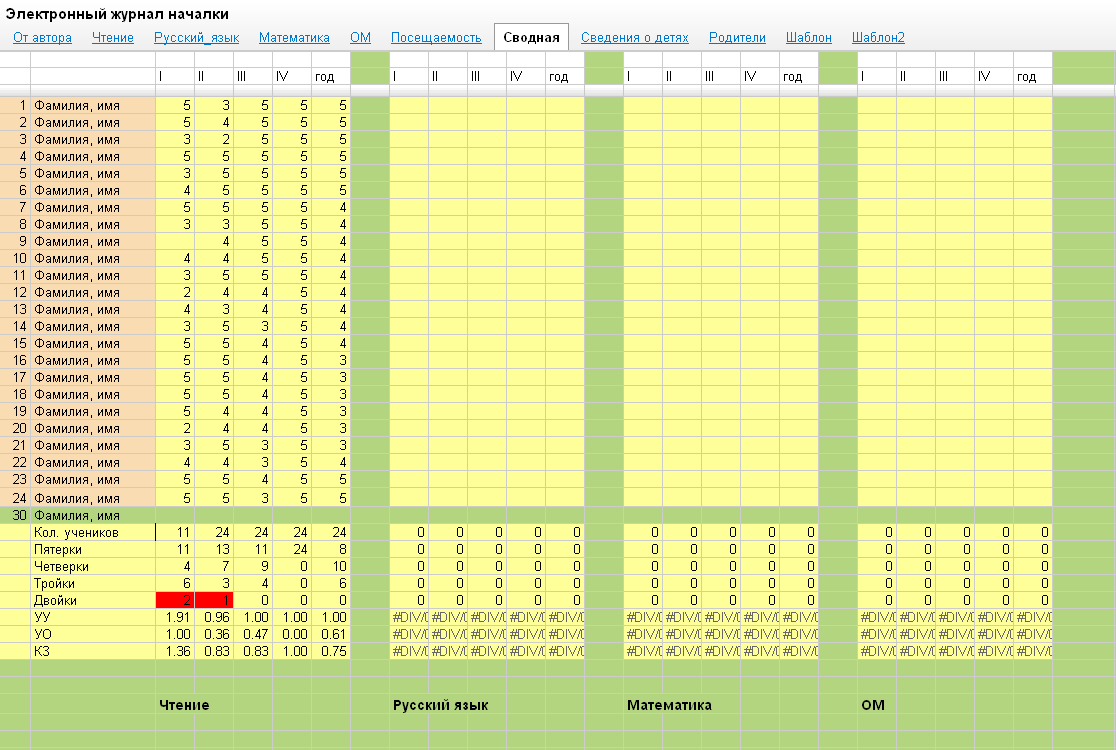
Task: Click the Русский язык section label at bottom
Action: pos(440,705)
